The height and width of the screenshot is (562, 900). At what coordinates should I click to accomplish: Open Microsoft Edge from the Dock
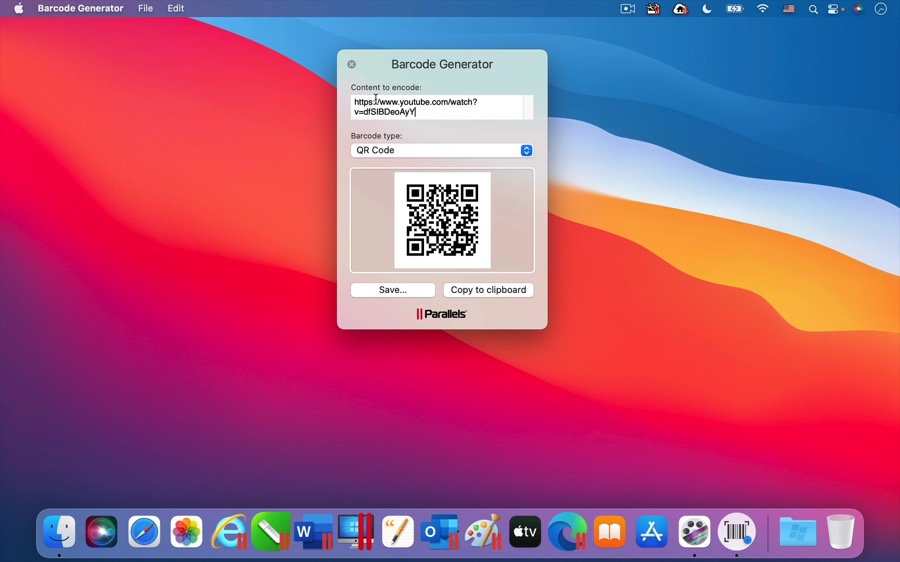click(x=567, y=531)
